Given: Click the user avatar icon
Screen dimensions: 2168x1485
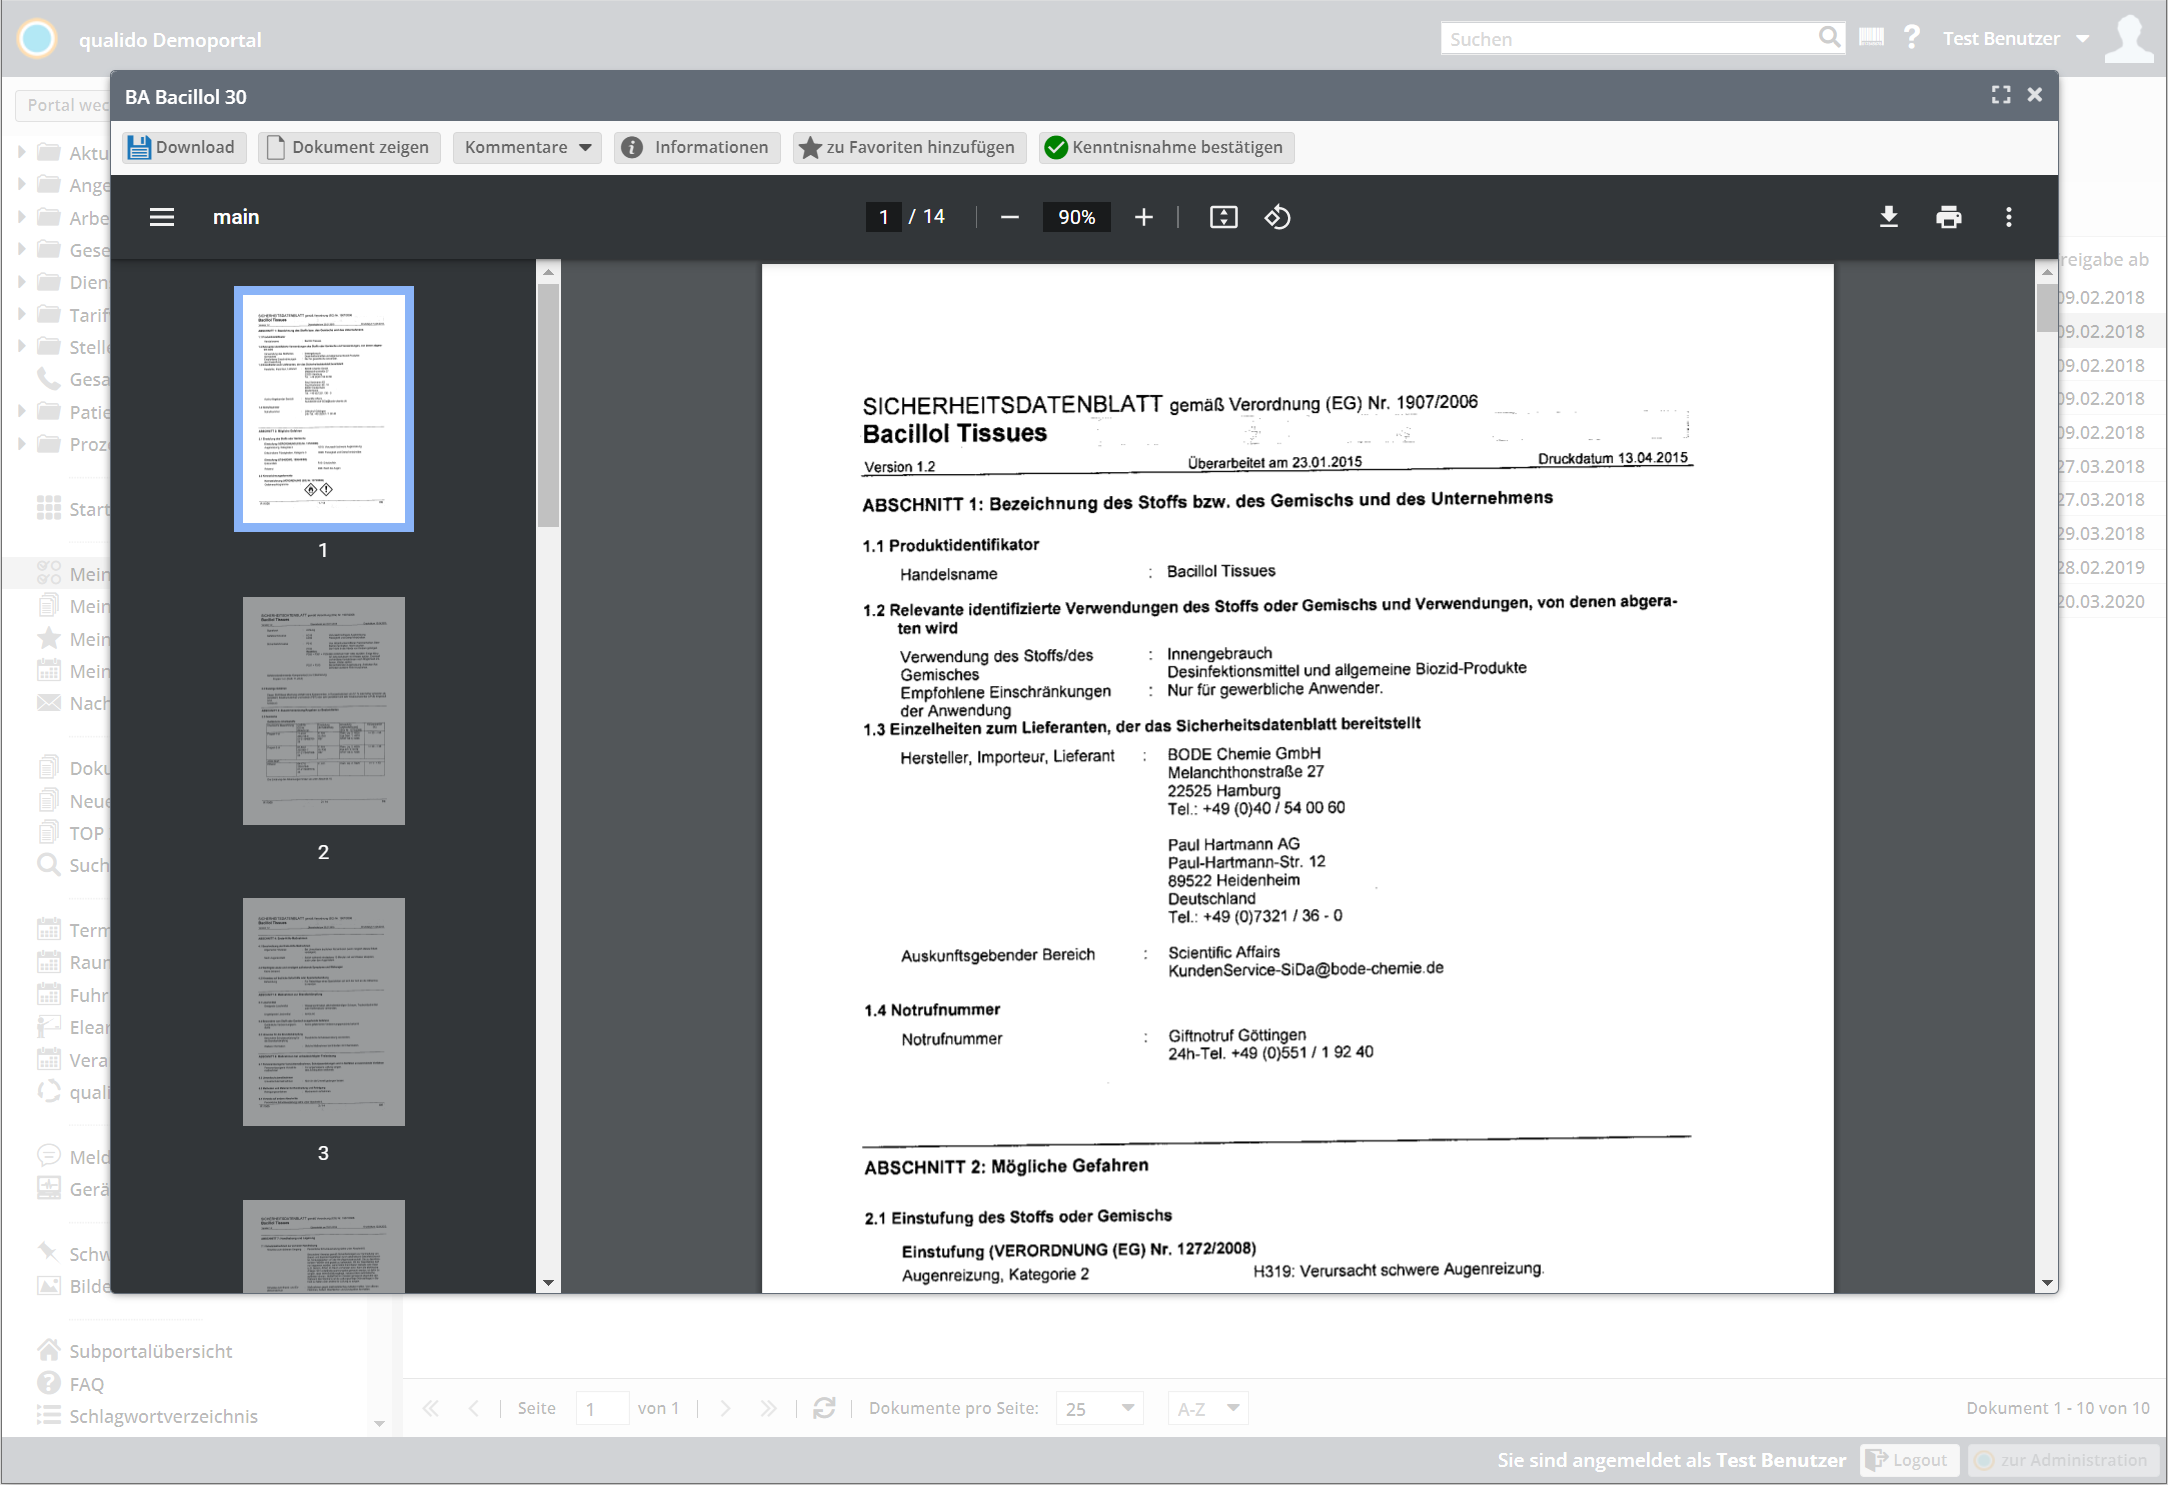Looking at the screenshot, I should pos(2129,38).
